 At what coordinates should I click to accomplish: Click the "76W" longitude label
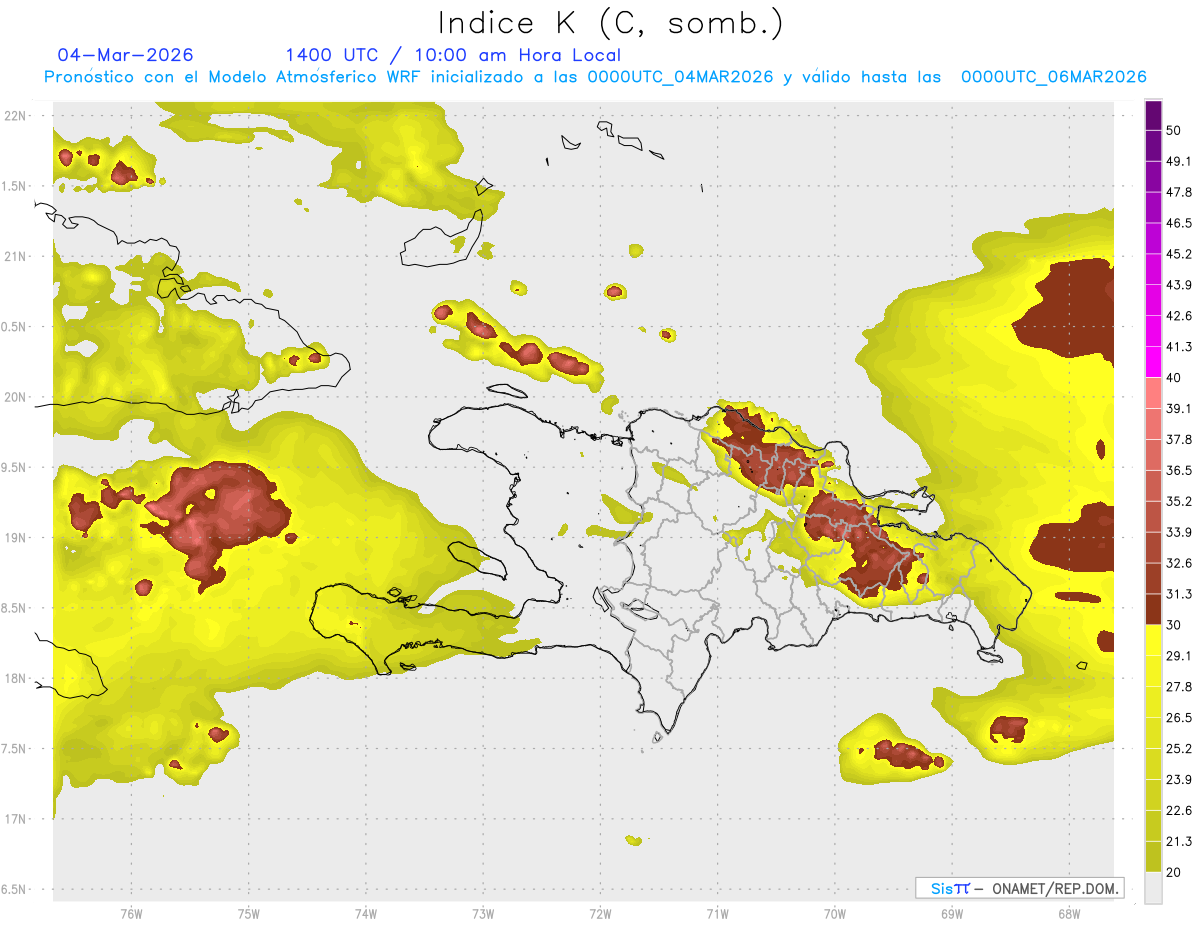point(131,914)
